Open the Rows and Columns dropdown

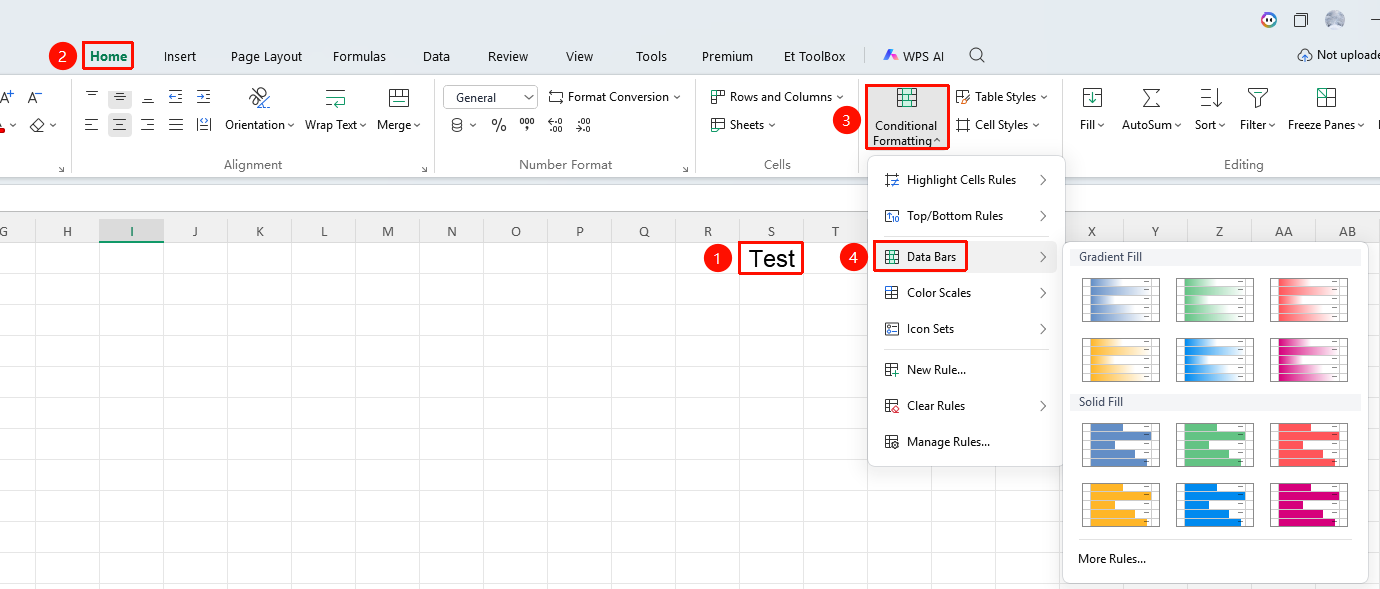[x=777, y=97]
